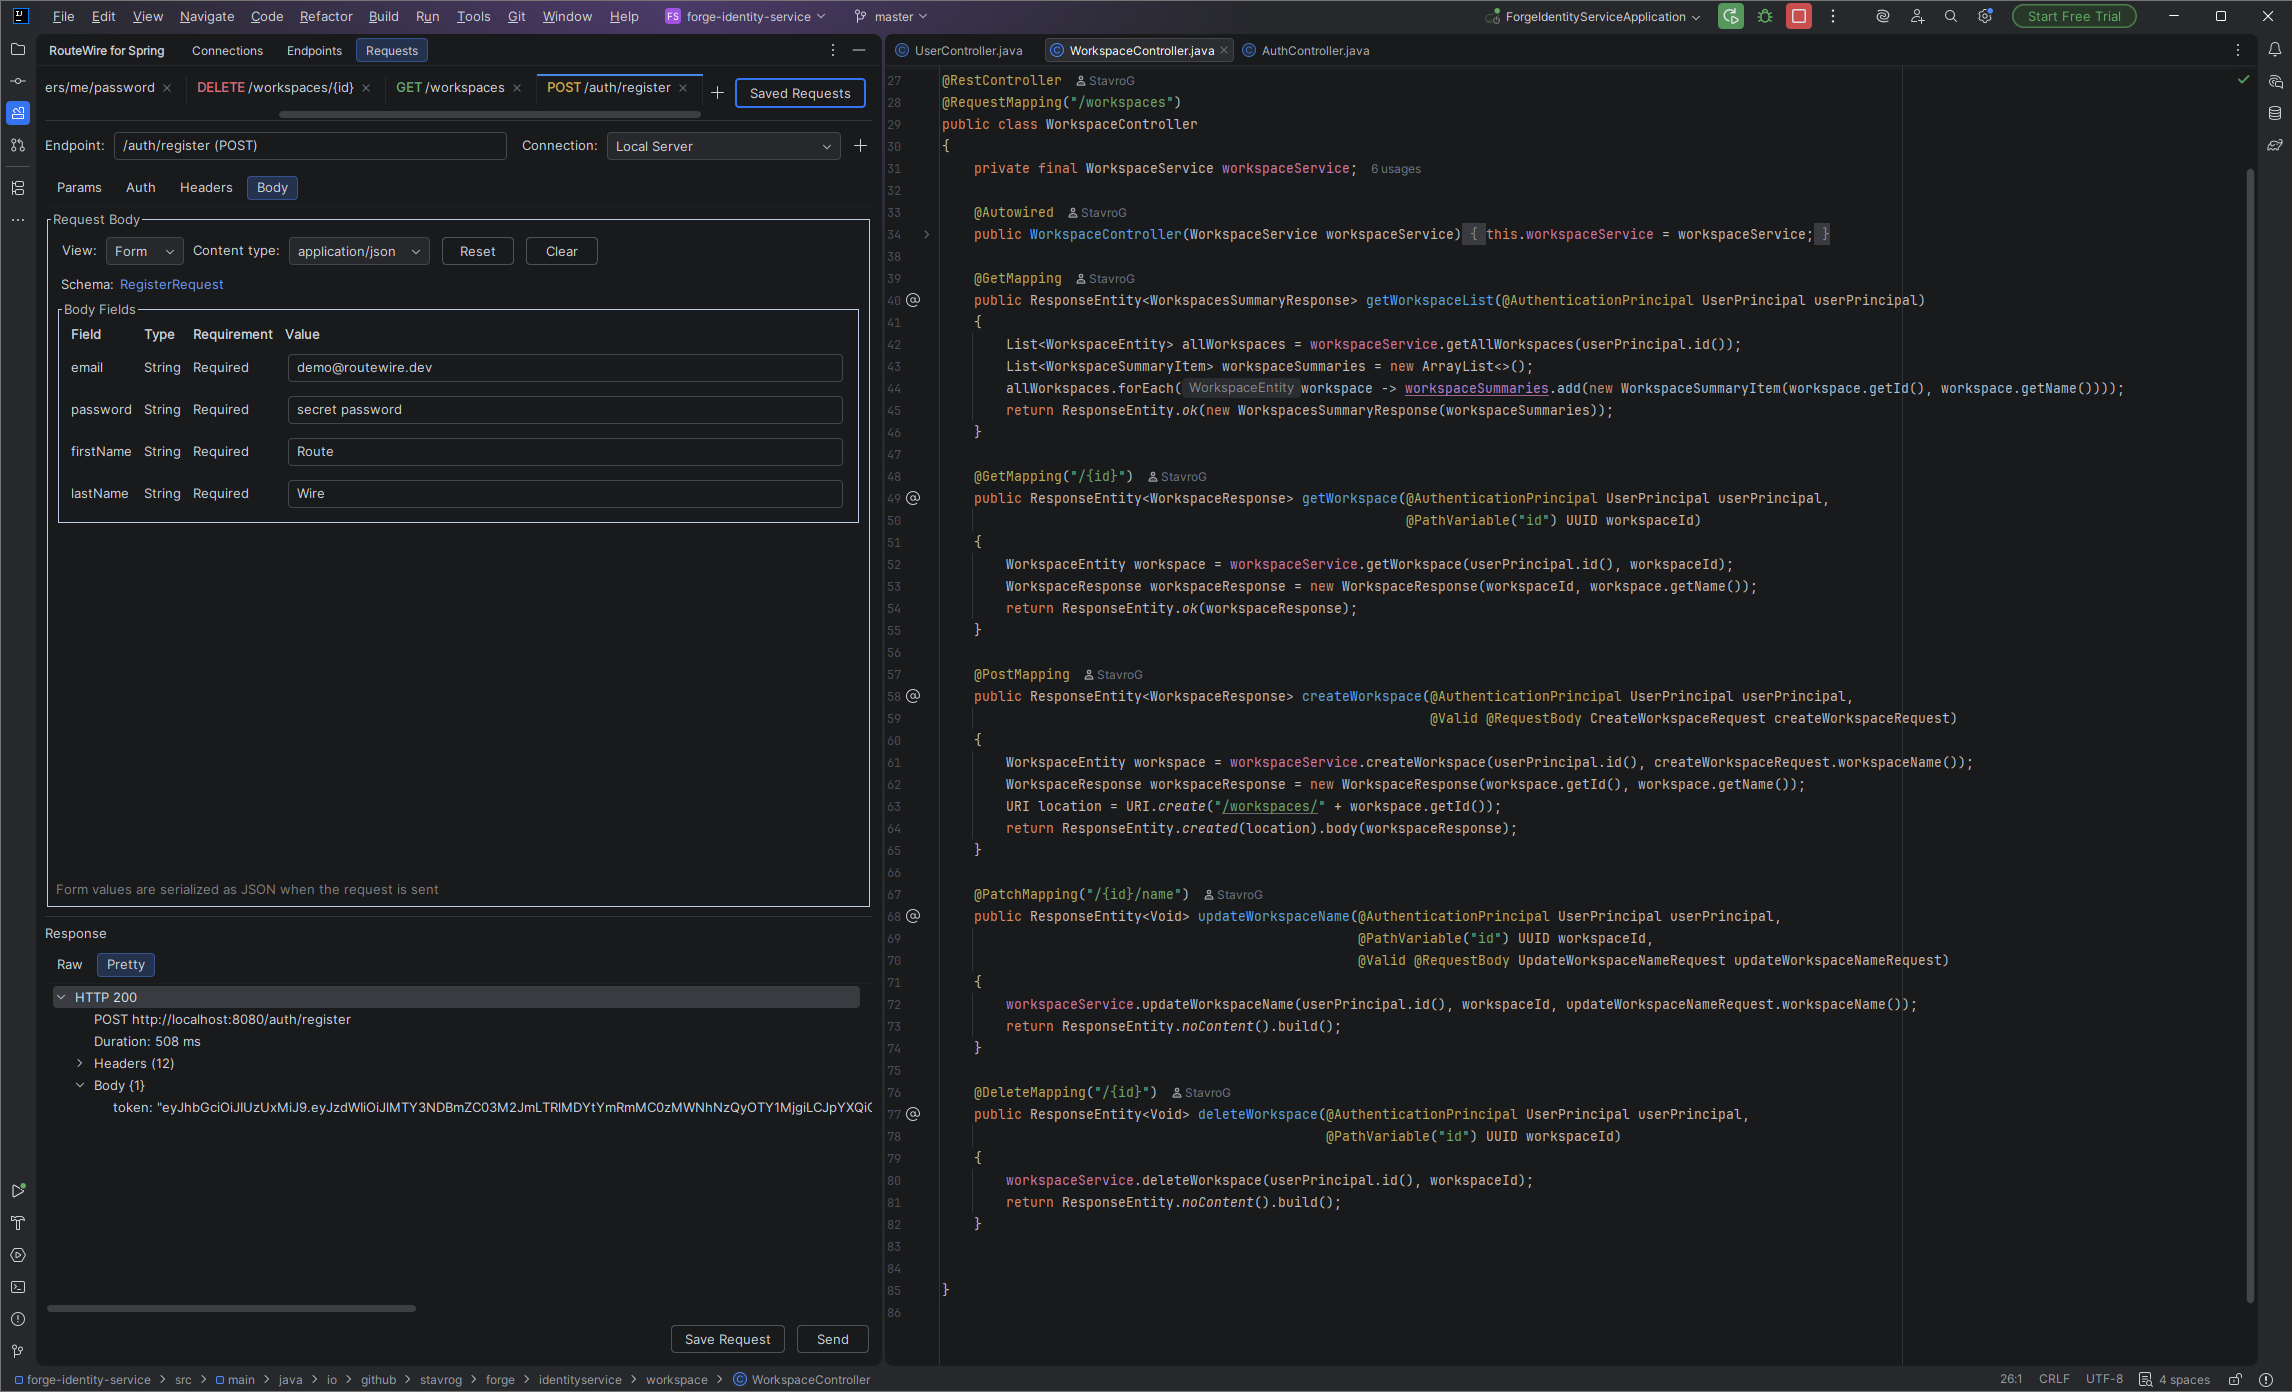Open the Connection Local Server dropdown
Viewport: 2292px width, 1392px height.
coord(723,146)
